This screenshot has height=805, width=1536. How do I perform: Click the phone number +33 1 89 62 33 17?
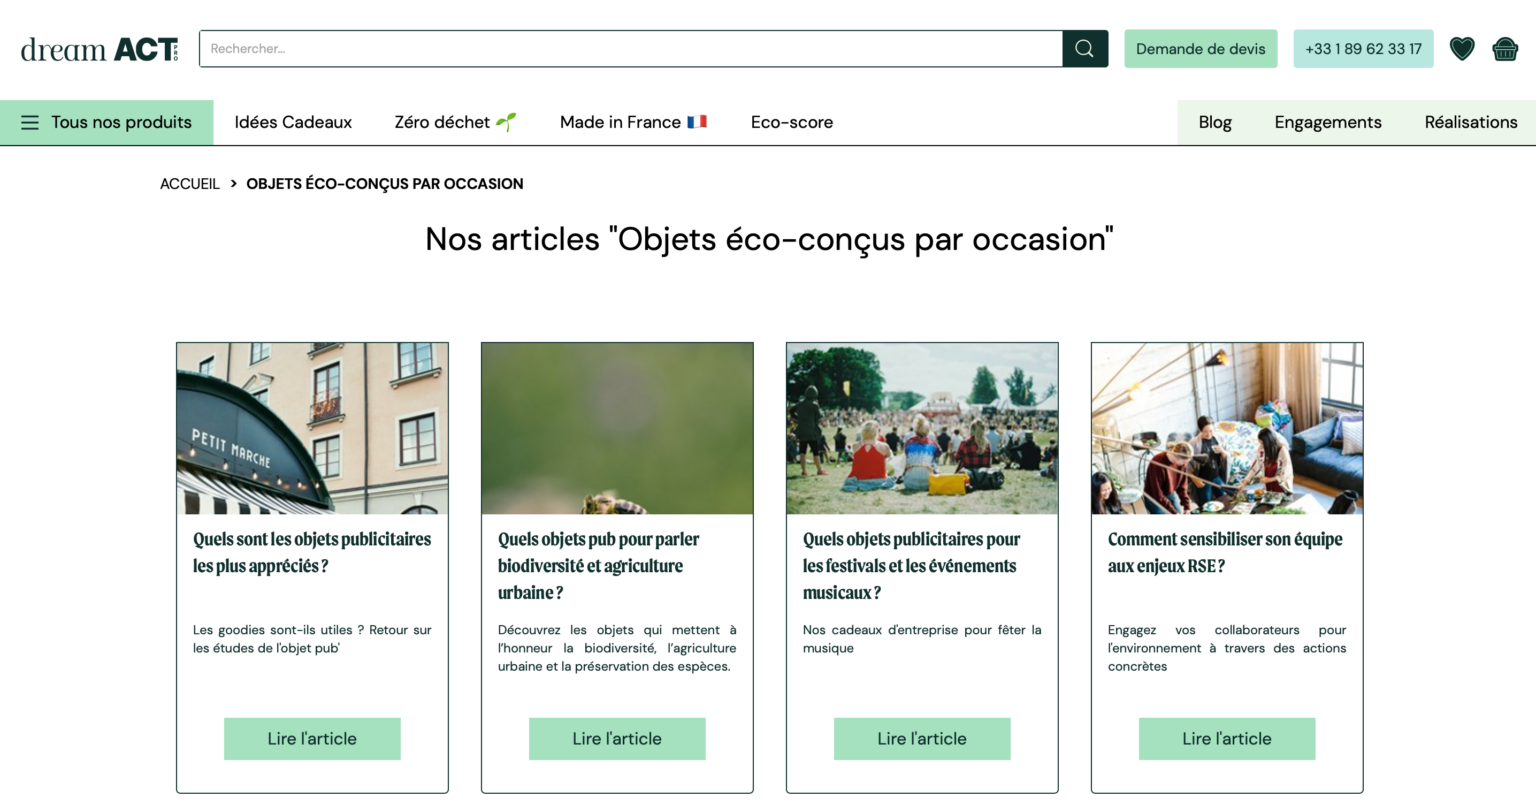(x=1363, y=48)
